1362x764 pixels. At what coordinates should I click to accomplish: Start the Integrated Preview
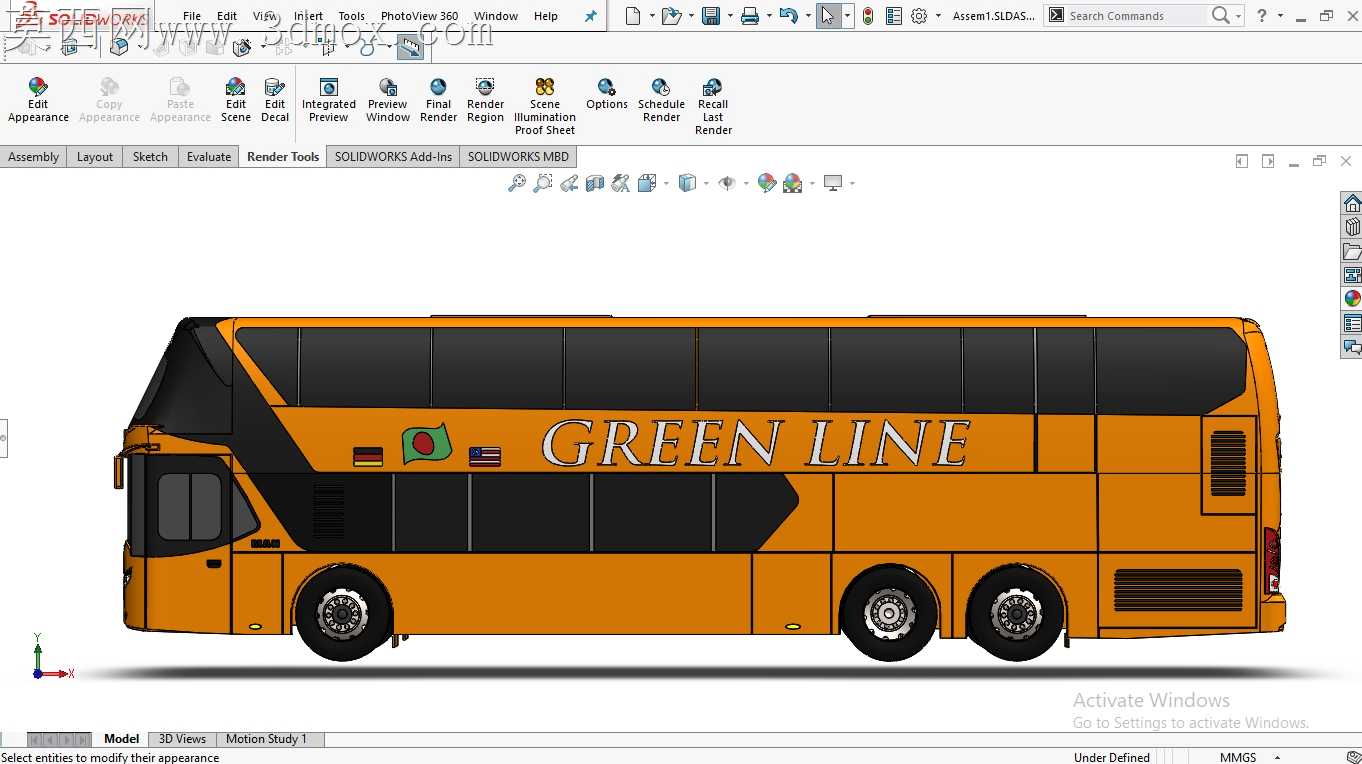[329, 100]
